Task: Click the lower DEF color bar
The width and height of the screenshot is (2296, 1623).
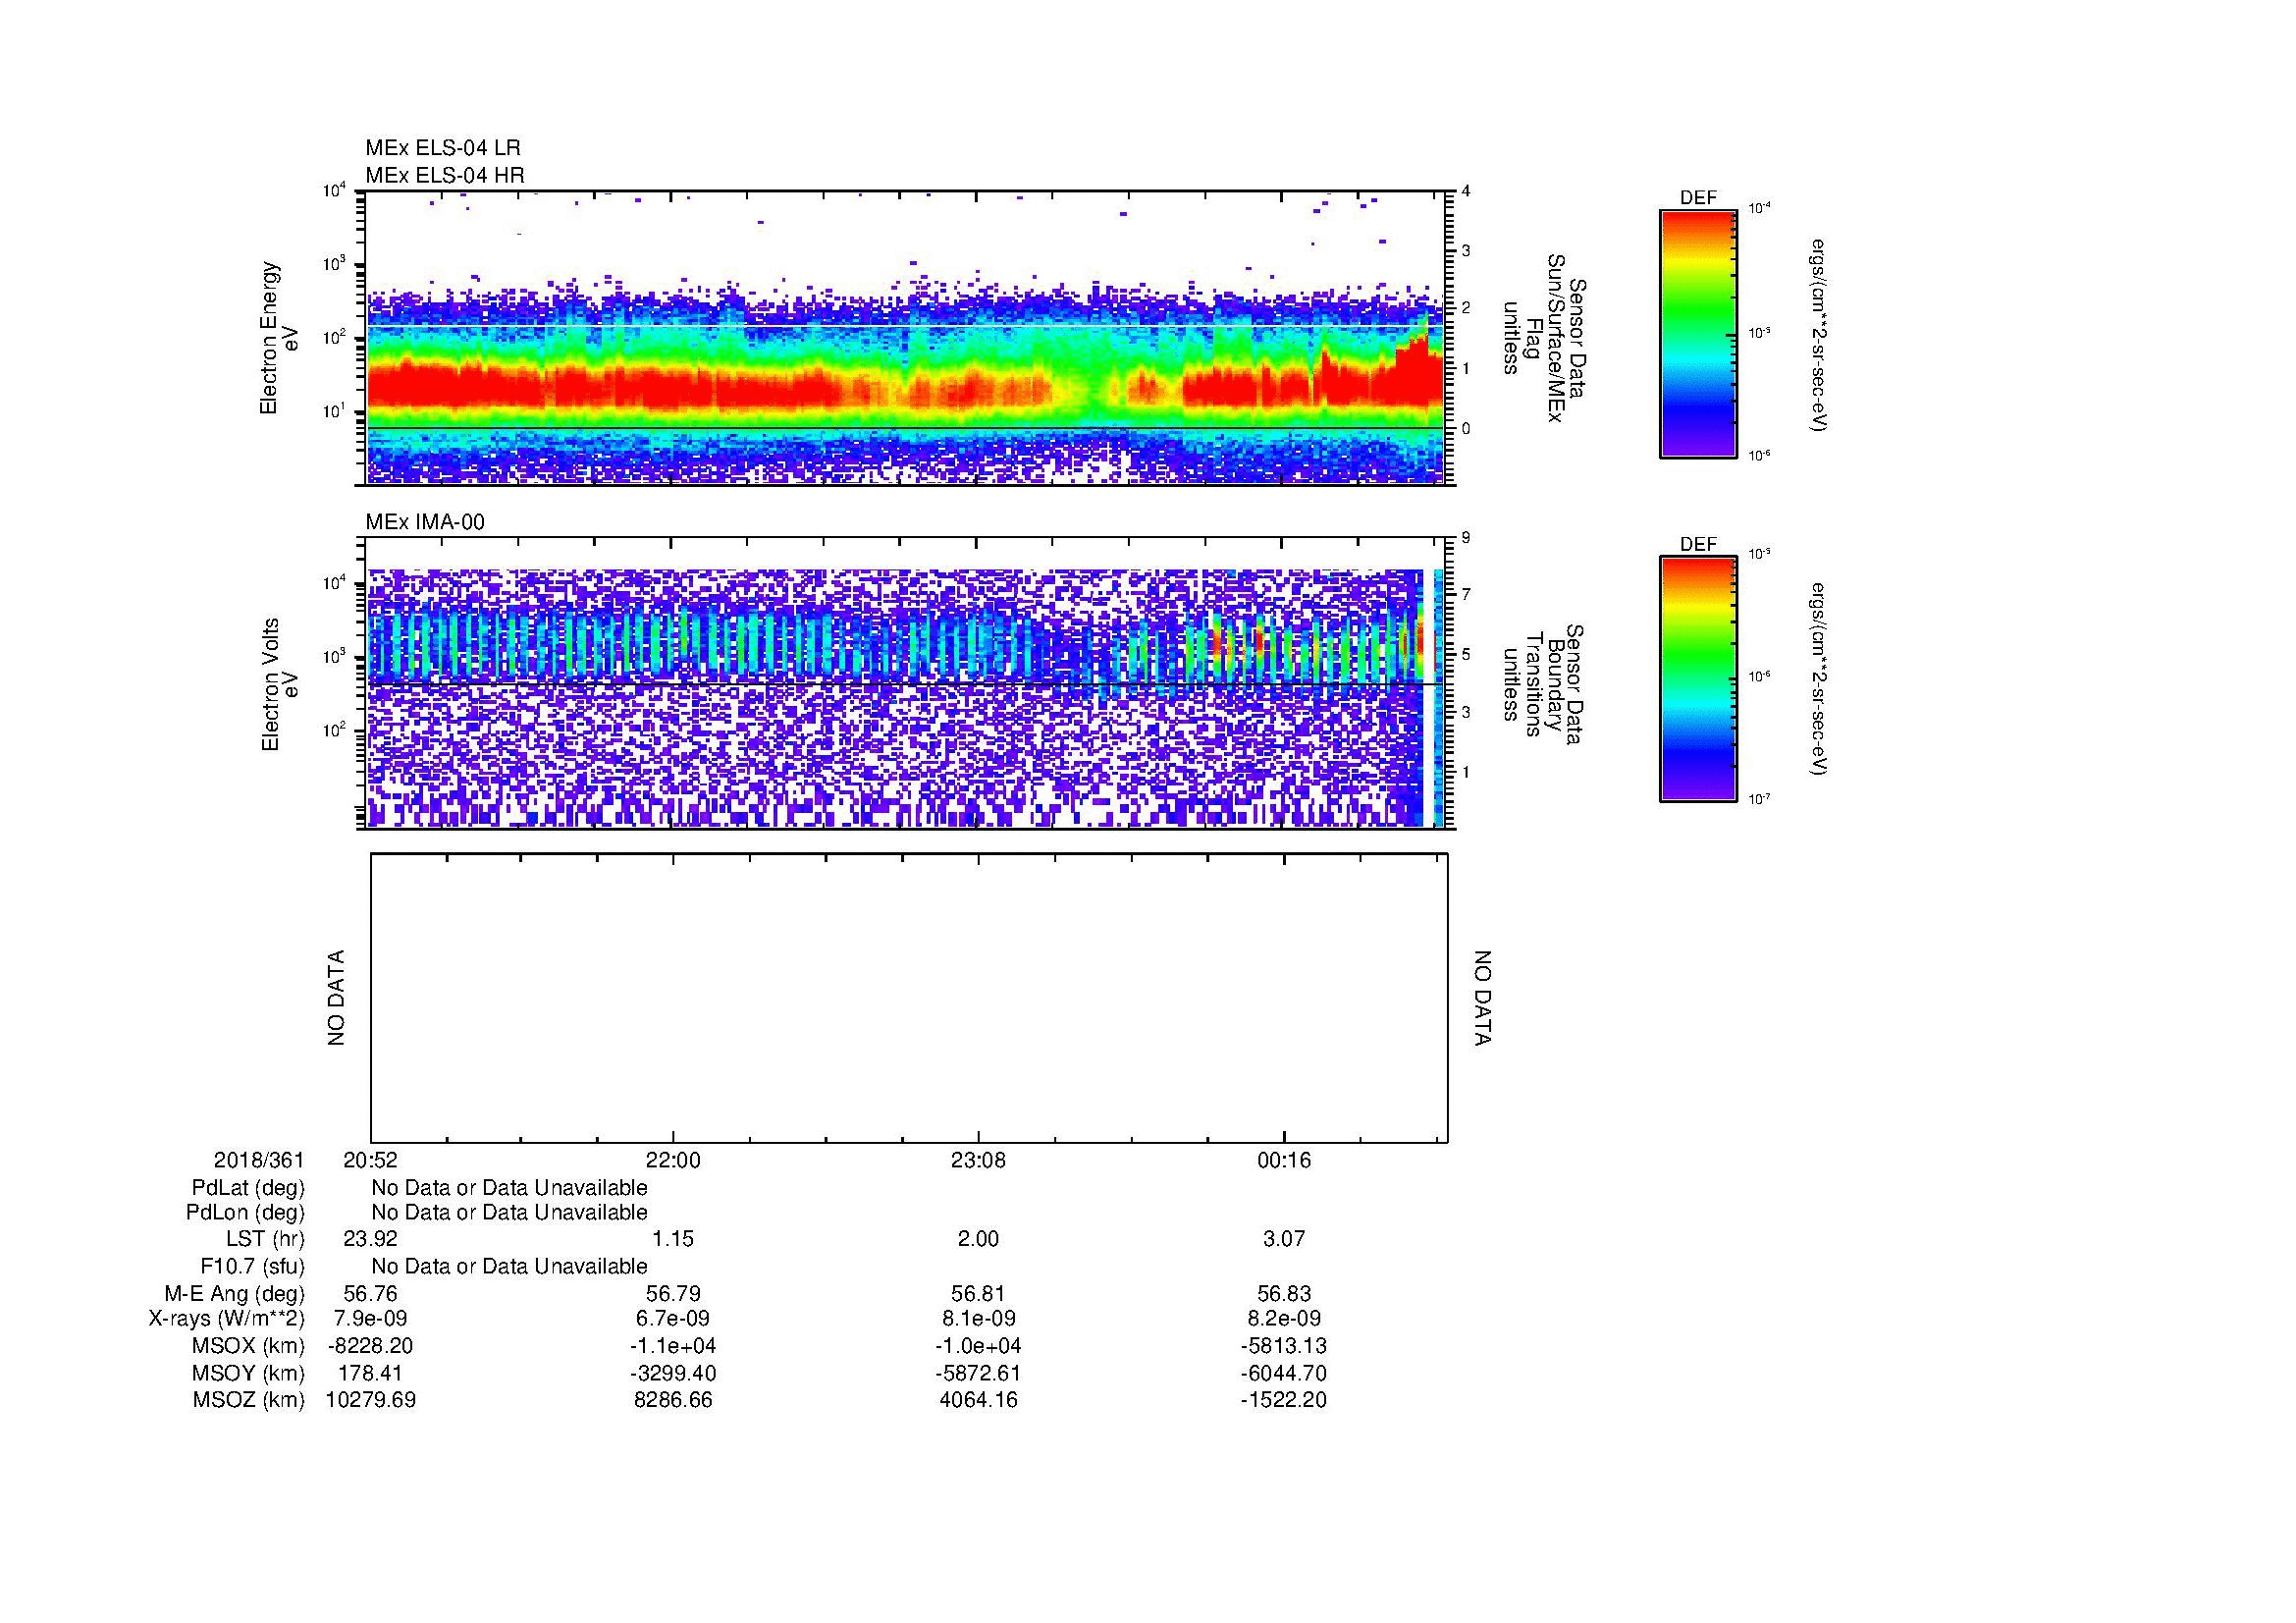Action: tap(1698, 679)
